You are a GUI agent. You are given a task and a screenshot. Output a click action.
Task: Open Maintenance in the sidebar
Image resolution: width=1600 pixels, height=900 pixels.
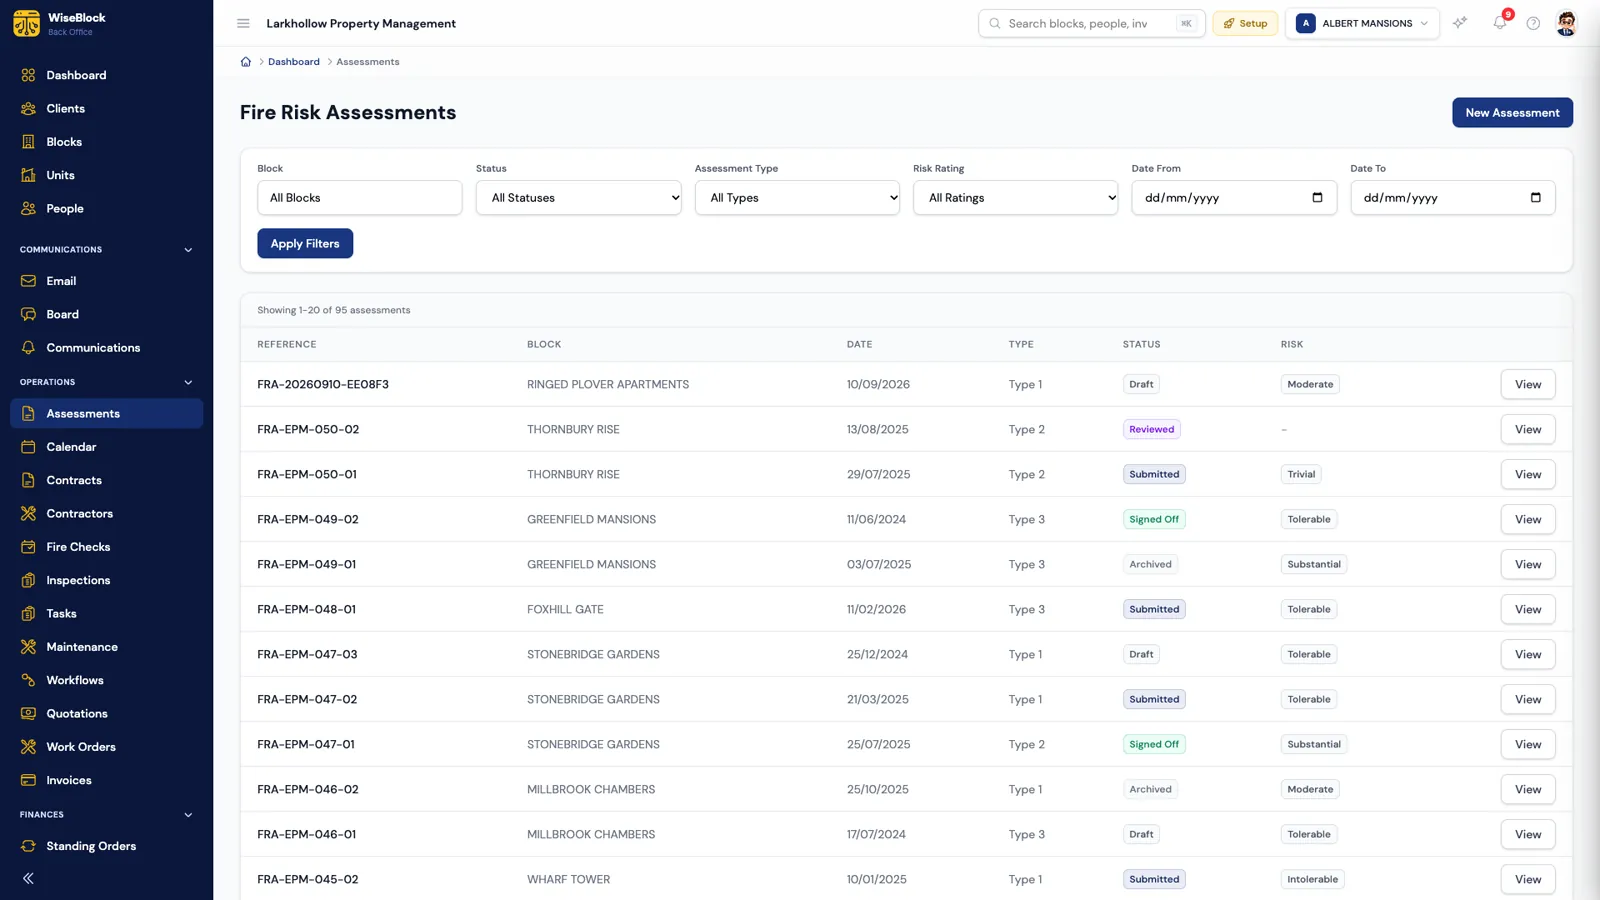[106, 647]
